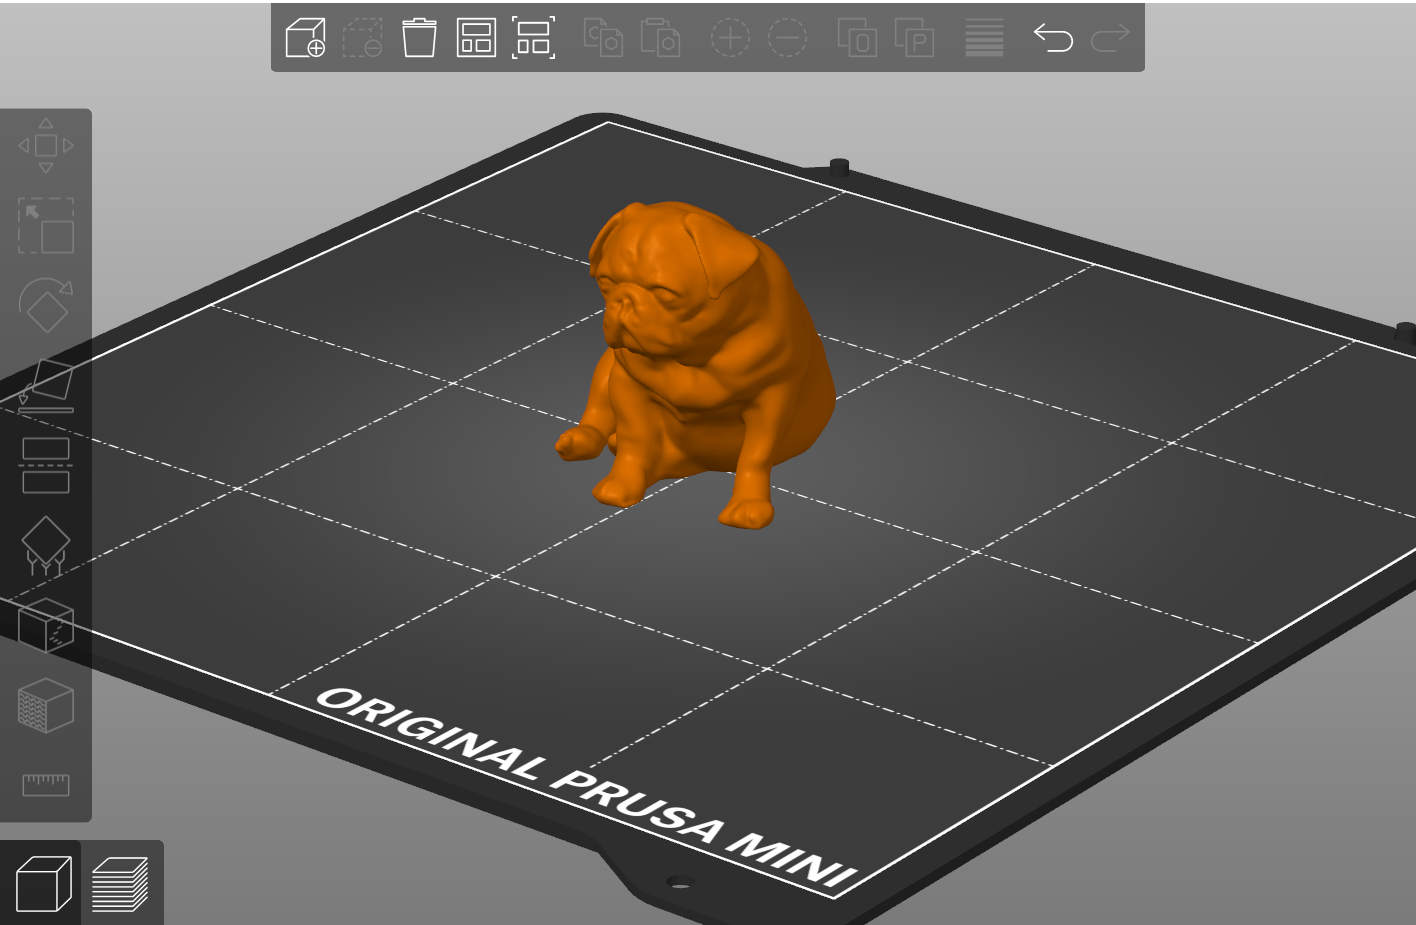Open variable layer height tool

[x=984, y=38]
